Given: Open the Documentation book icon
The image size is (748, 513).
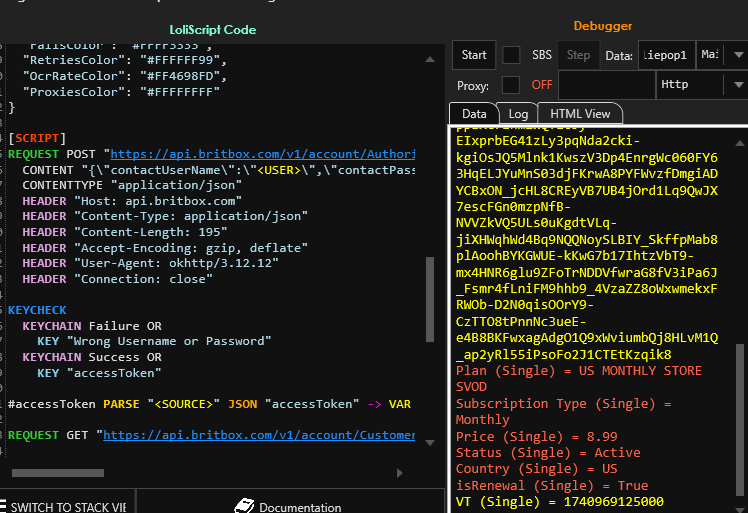Looking at the screenshot, I should coord(244,506).
